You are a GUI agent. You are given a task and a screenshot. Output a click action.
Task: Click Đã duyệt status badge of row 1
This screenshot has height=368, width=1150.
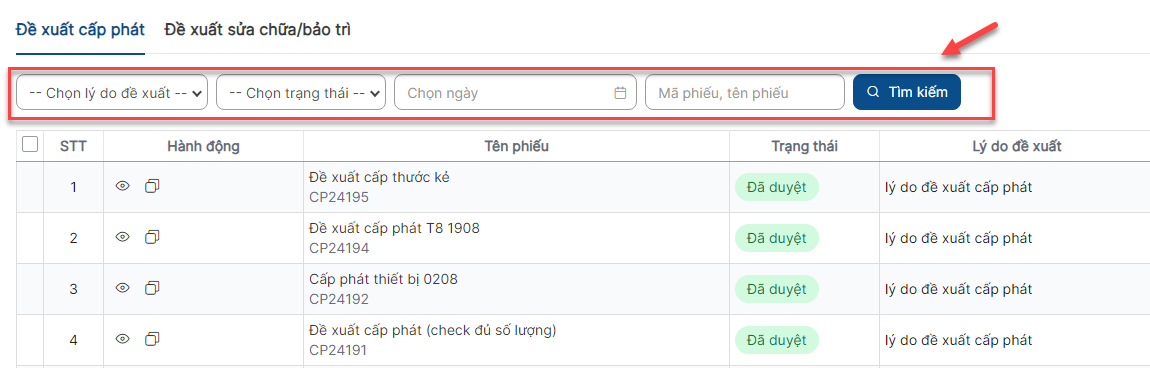point(777,188)
